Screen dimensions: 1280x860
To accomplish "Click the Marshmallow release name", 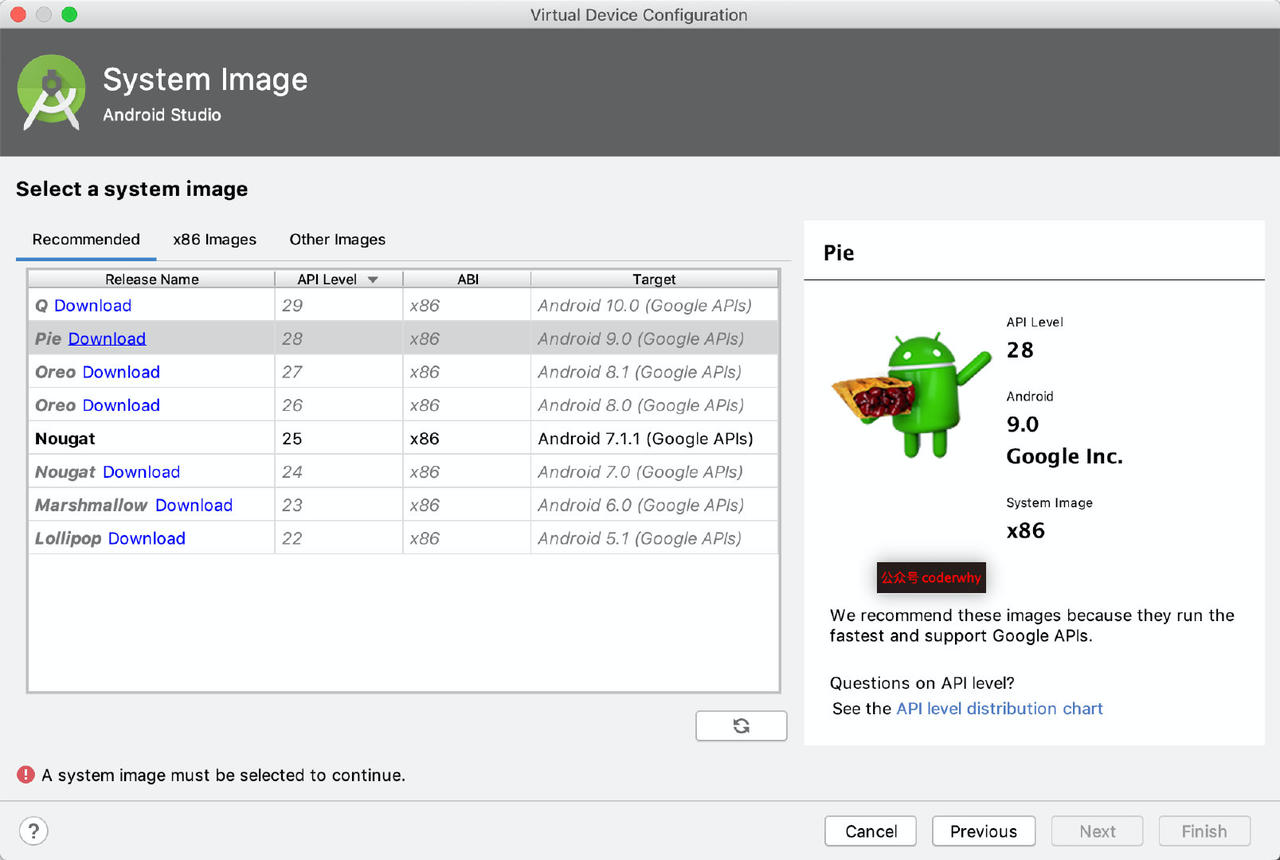I will (91, 505).
